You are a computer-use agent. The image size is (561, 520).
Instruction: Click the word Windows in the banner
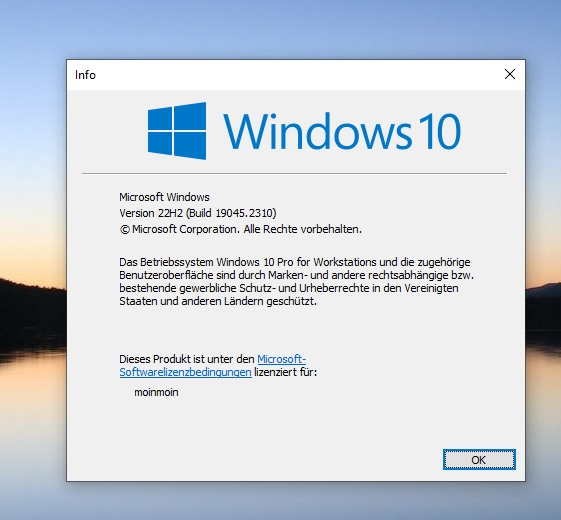(x=317, y=131)
